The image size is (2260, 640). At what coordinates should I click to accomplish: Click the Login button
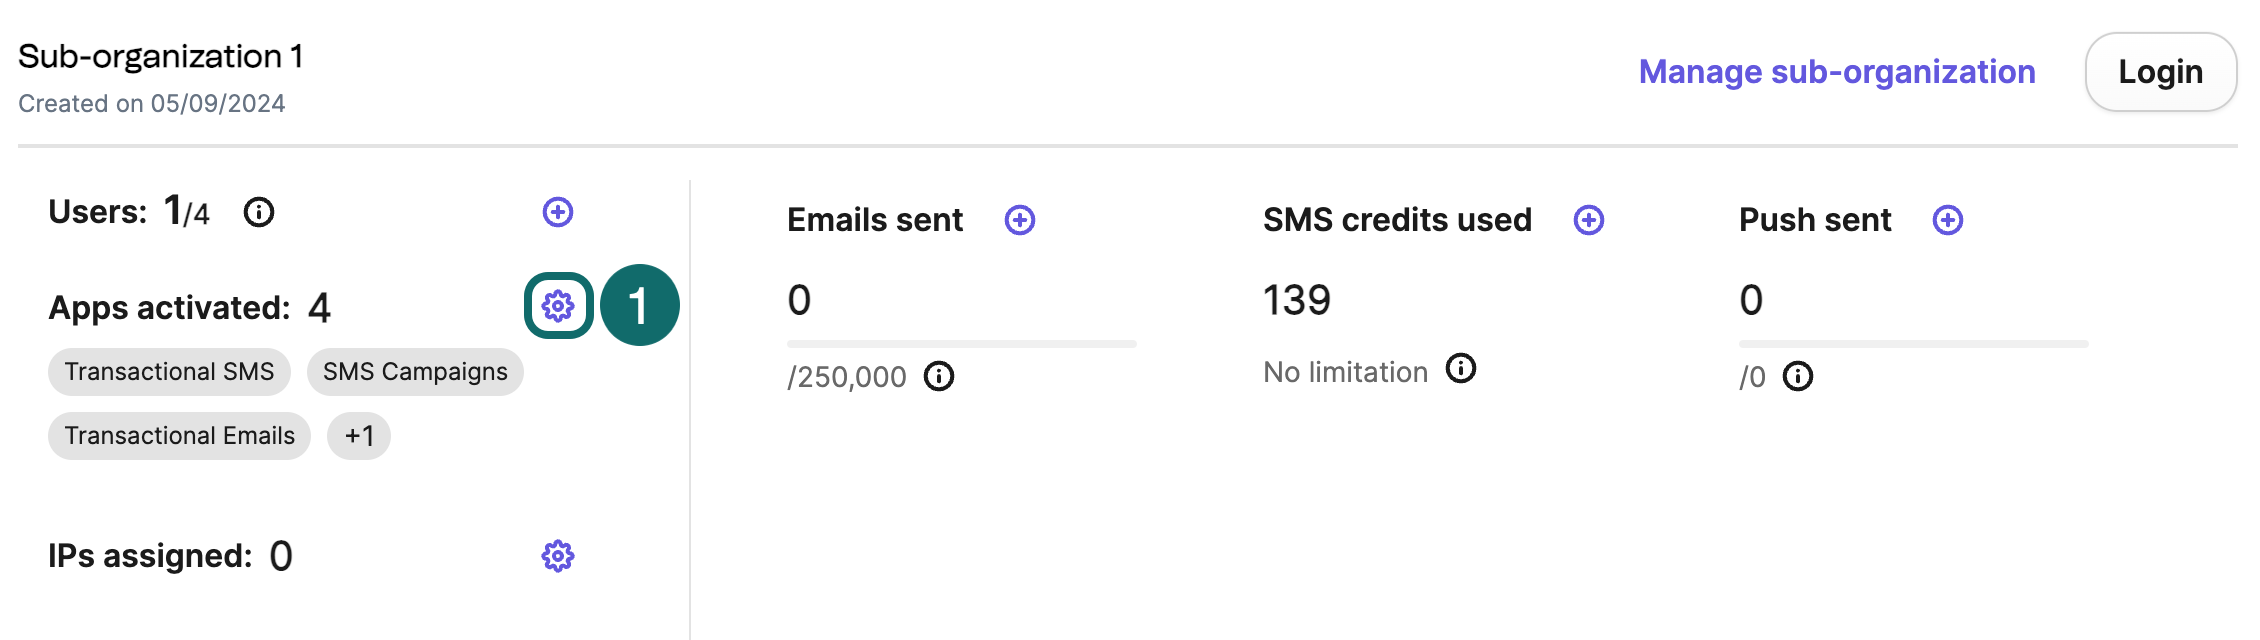[x=2160, y=71]
